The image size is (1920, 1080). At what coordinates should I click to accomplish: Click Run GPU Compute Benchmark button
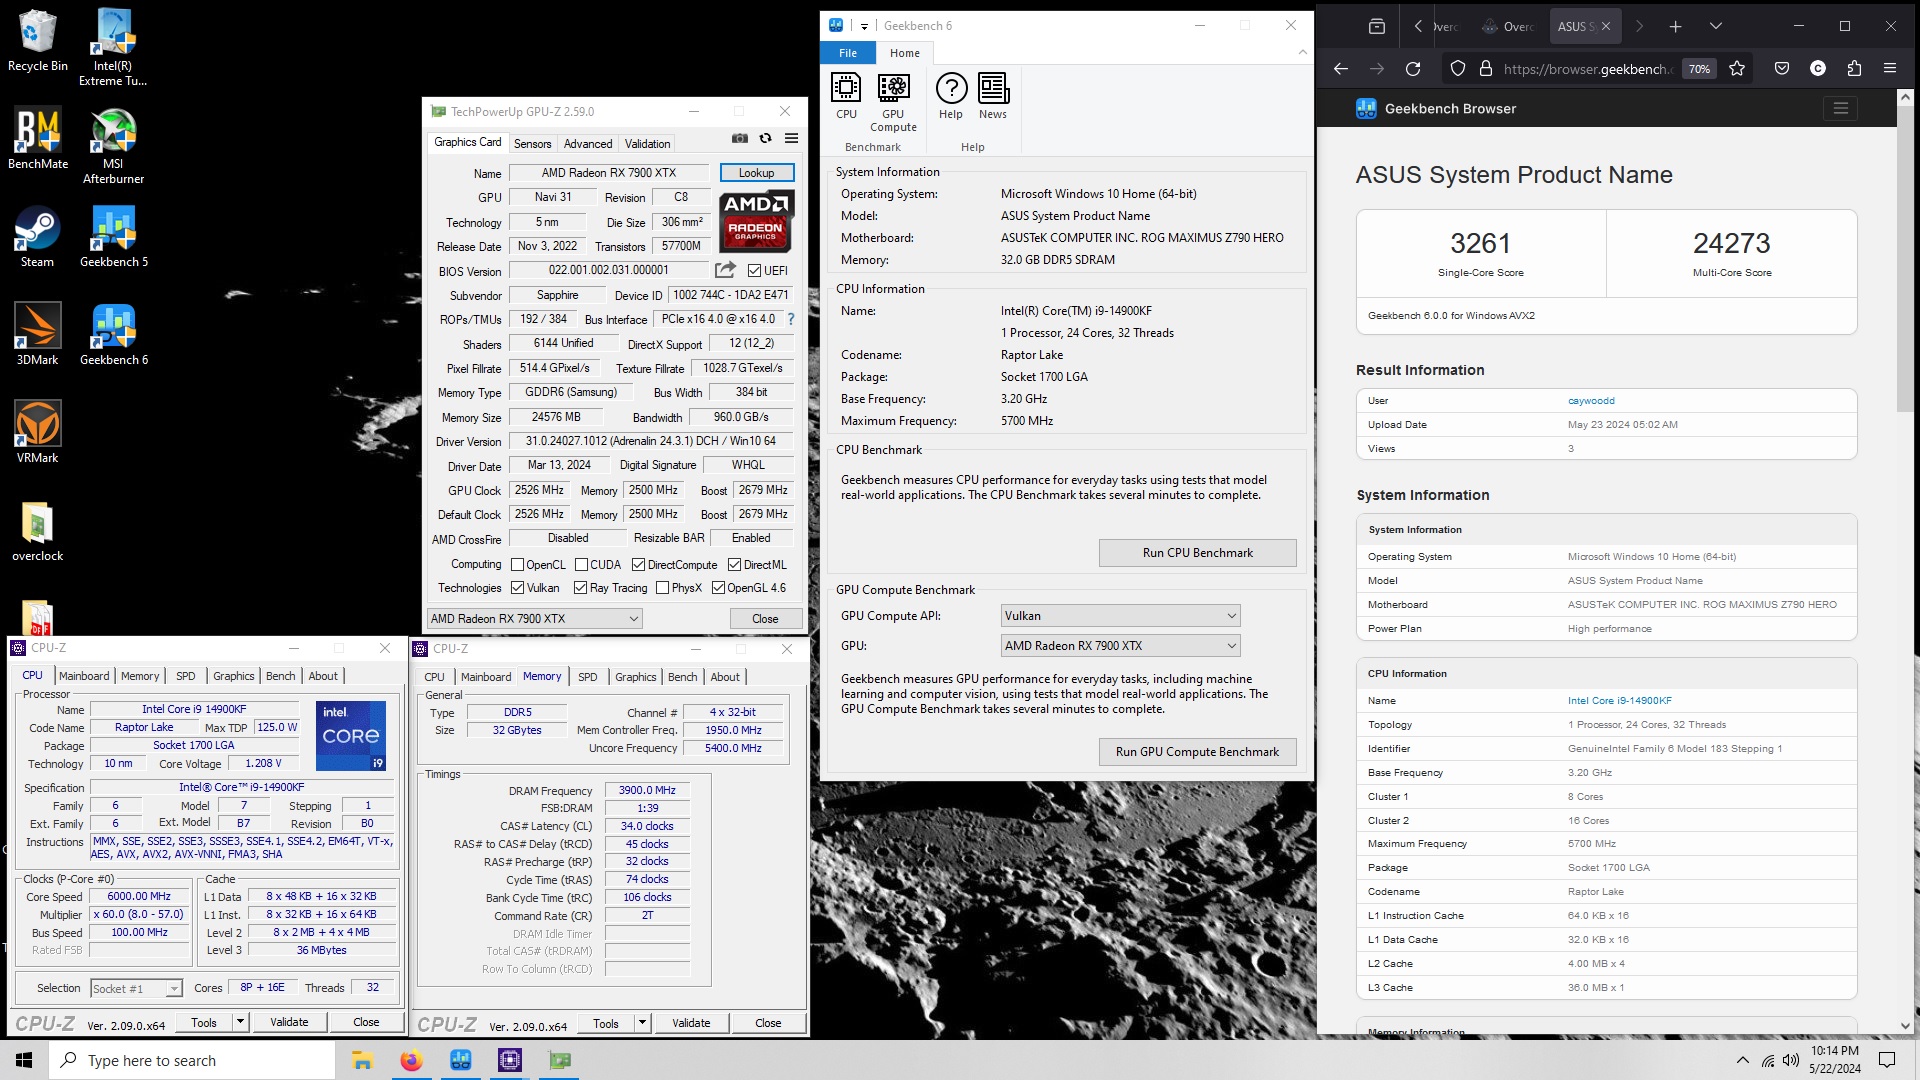pos(1197,752)
